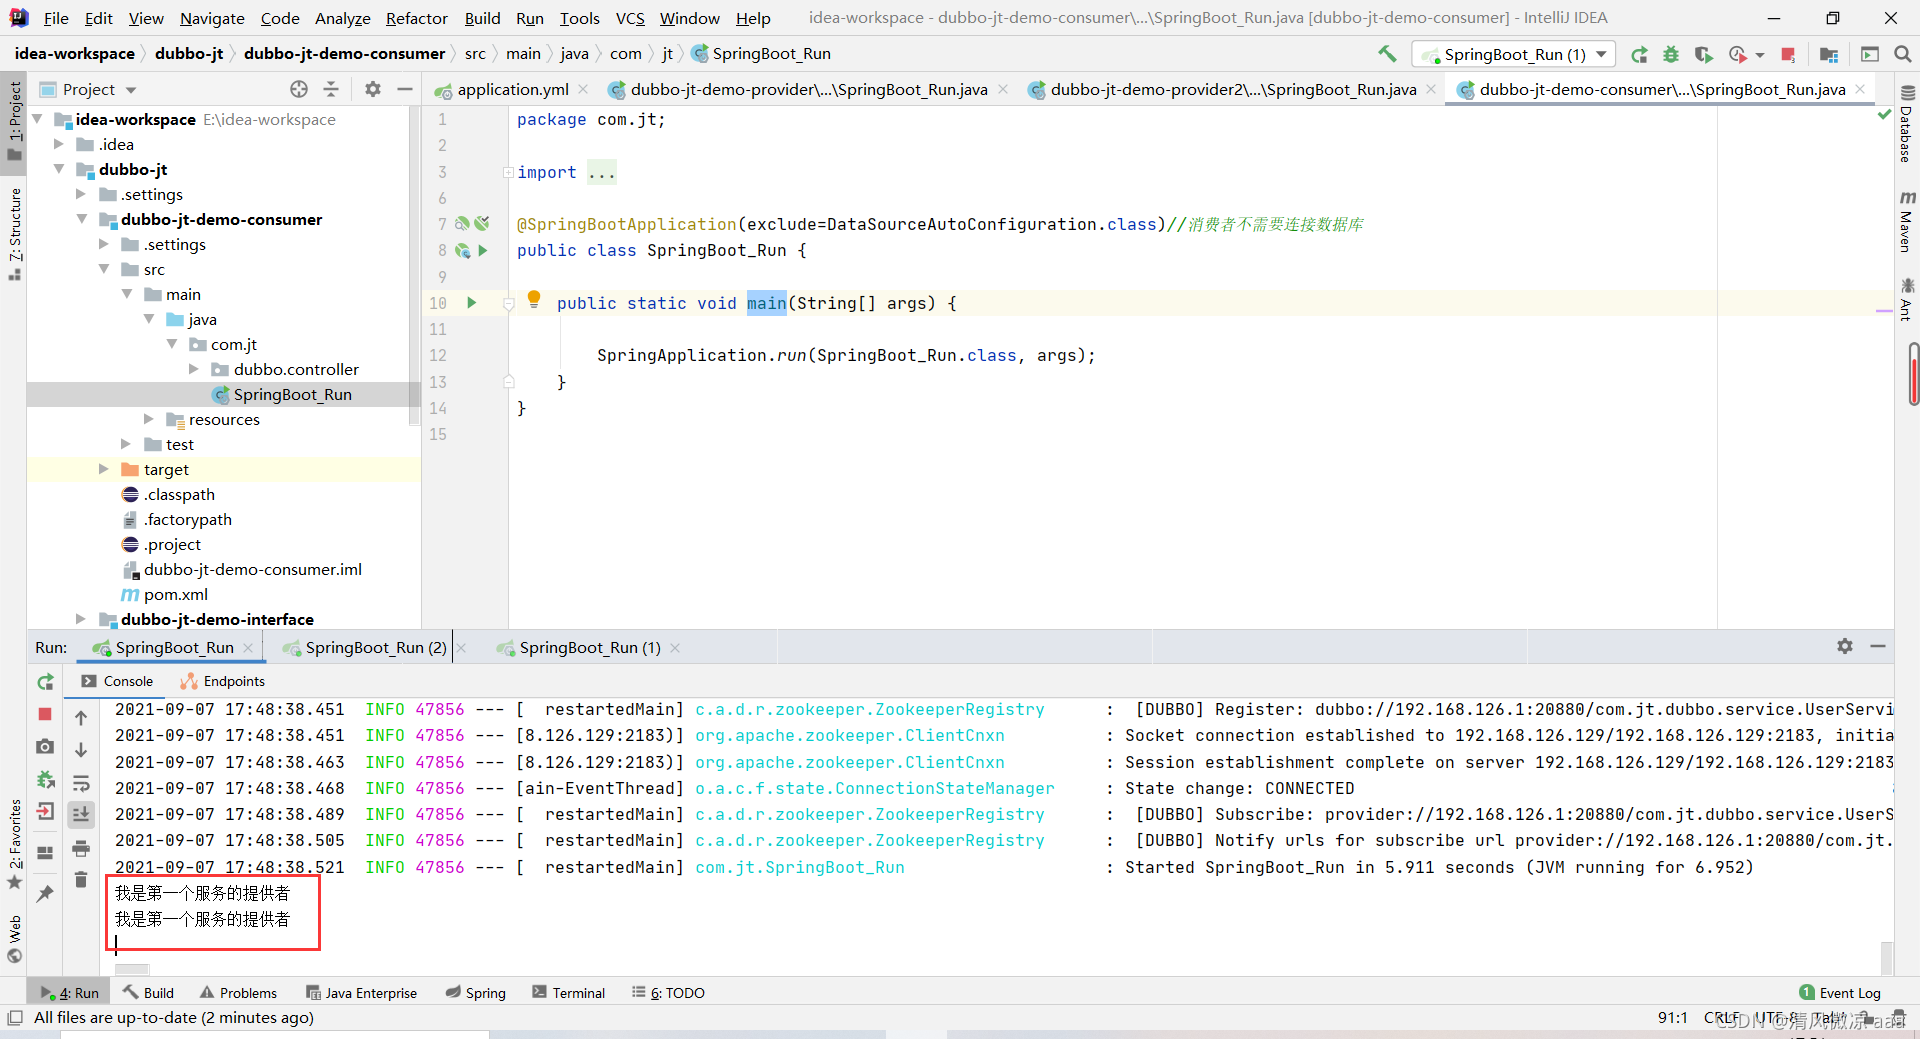Click Locate file target icon in Project panel
The height and width of the screenshot is (1039, 1920).
(299, 89)
